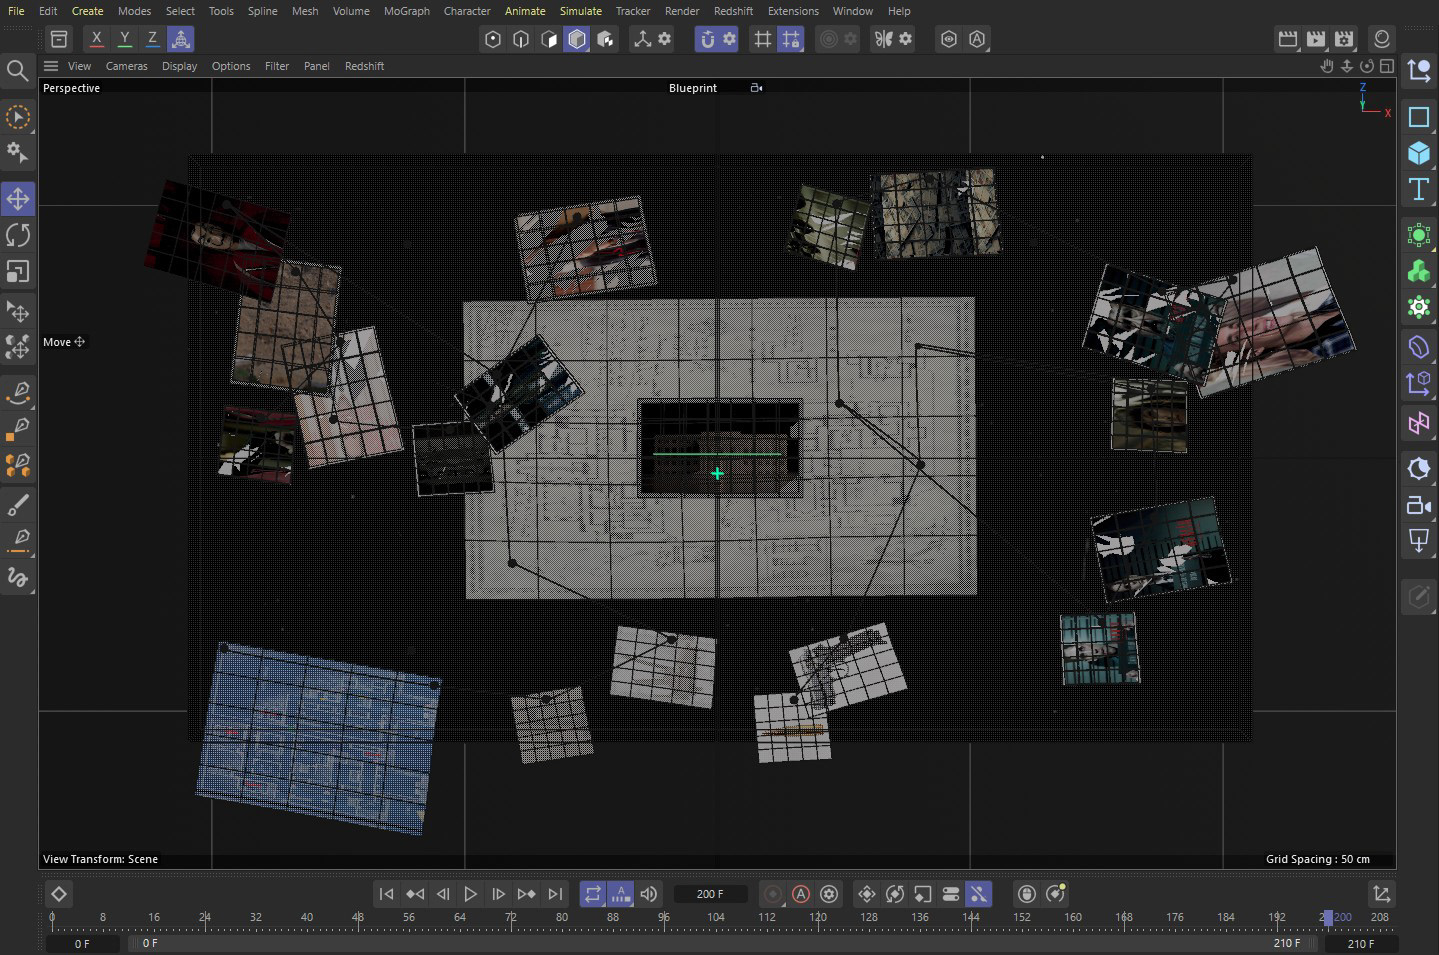Toggle Enable Snap magnet icon
This screenshot has width=1439, height=955.
pyautogui.click(x=707, y=39)
